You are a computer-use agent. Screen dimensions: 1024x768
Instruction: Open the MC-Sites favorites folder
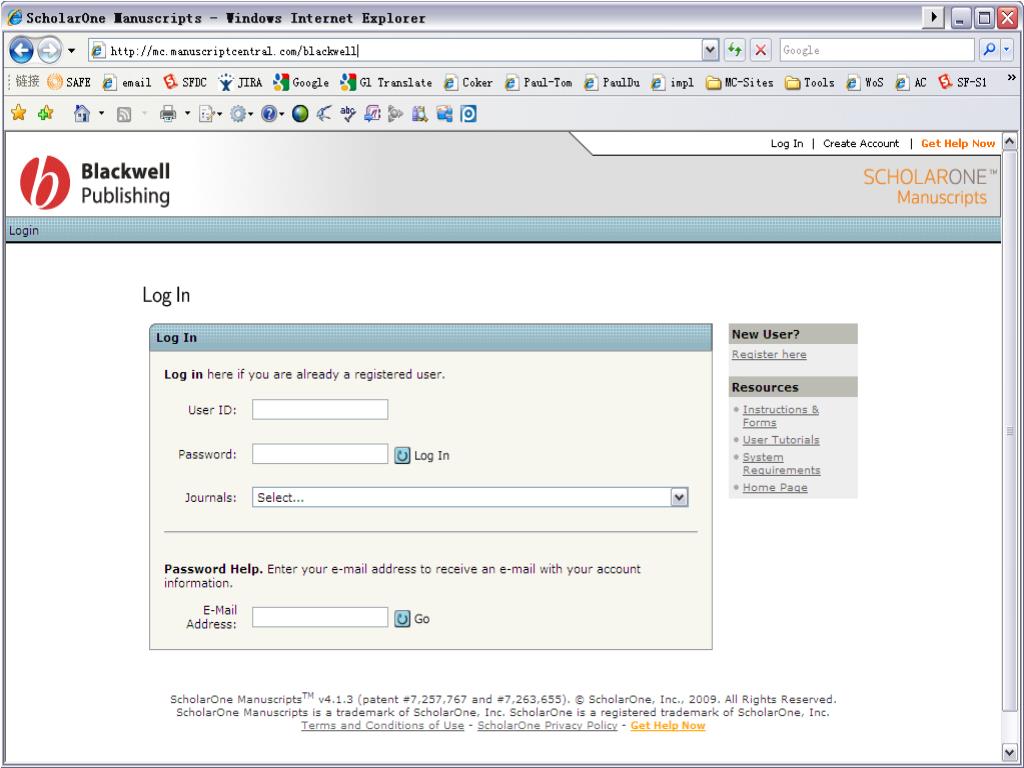point(739,82)
